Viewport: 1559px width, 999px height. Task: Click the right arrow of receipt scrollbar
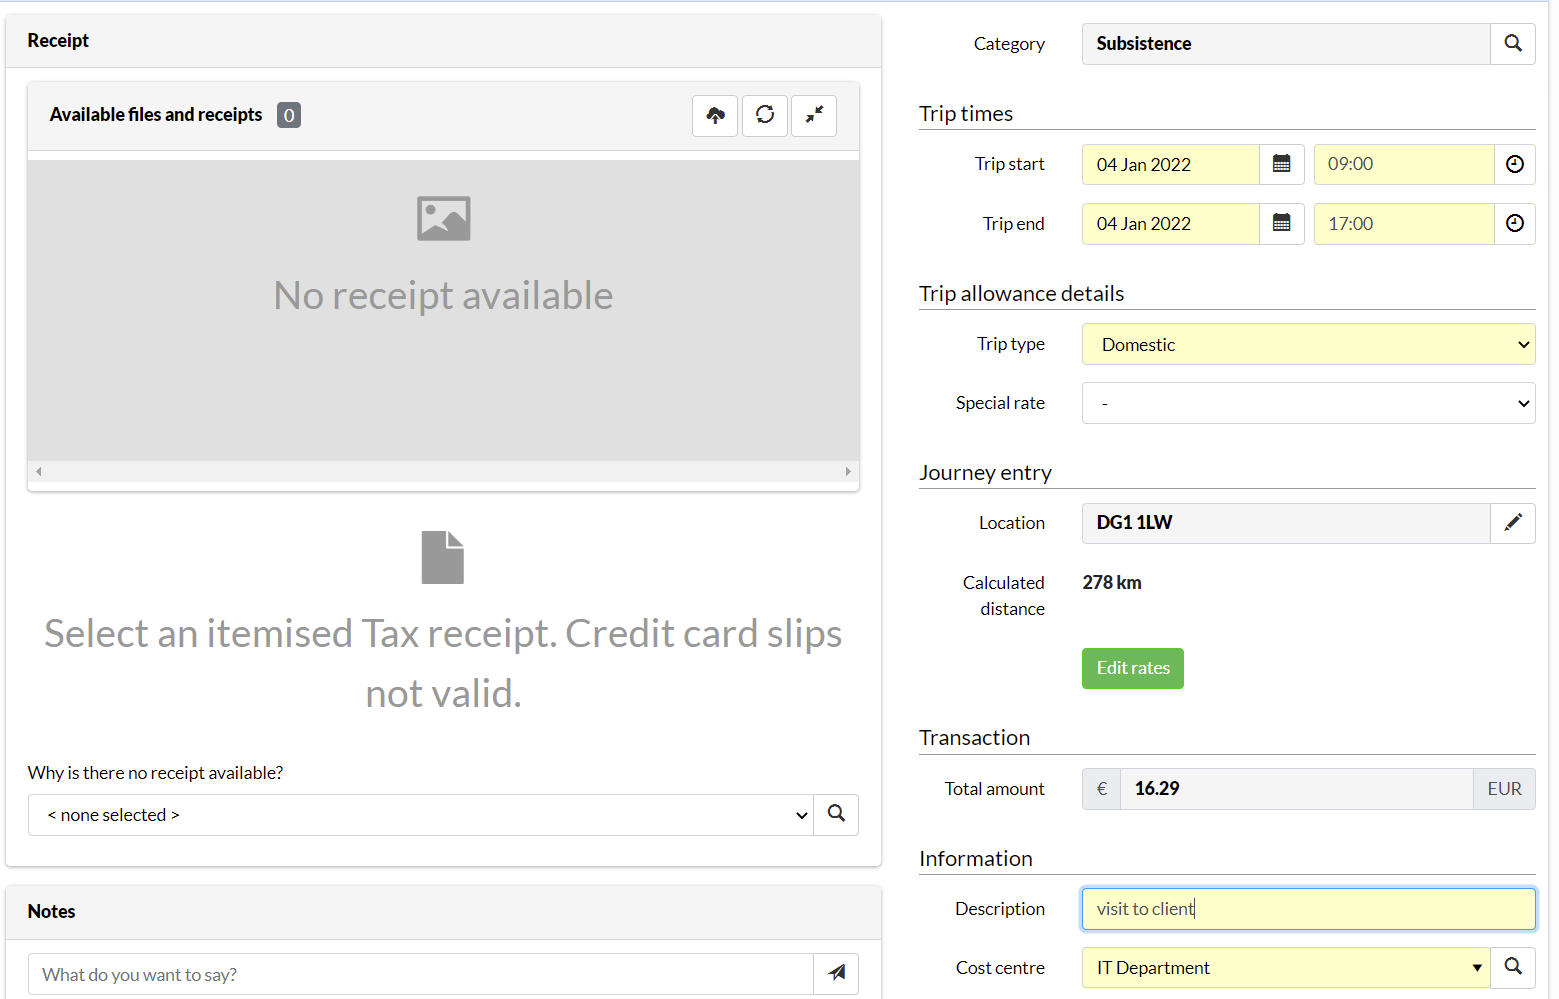(848, 471)
